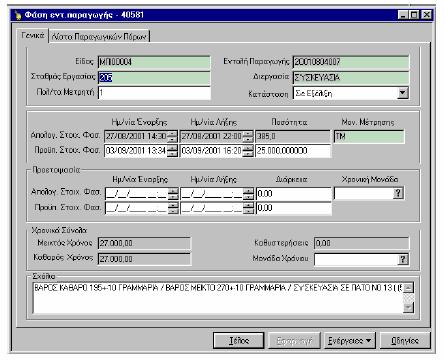Click the planned quantity field 25.000,000000
The width and height of the screenshot is (445, 360).
coord(293,151)
